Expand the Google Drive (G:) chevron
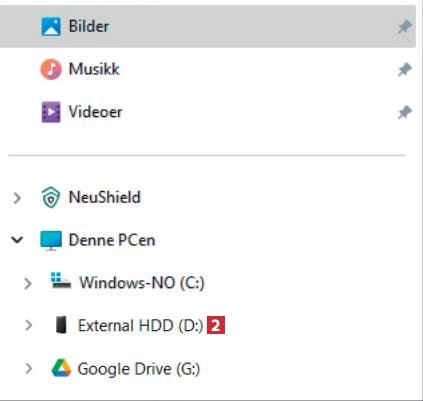Screen dimensions: 423x401 [29, 368]
